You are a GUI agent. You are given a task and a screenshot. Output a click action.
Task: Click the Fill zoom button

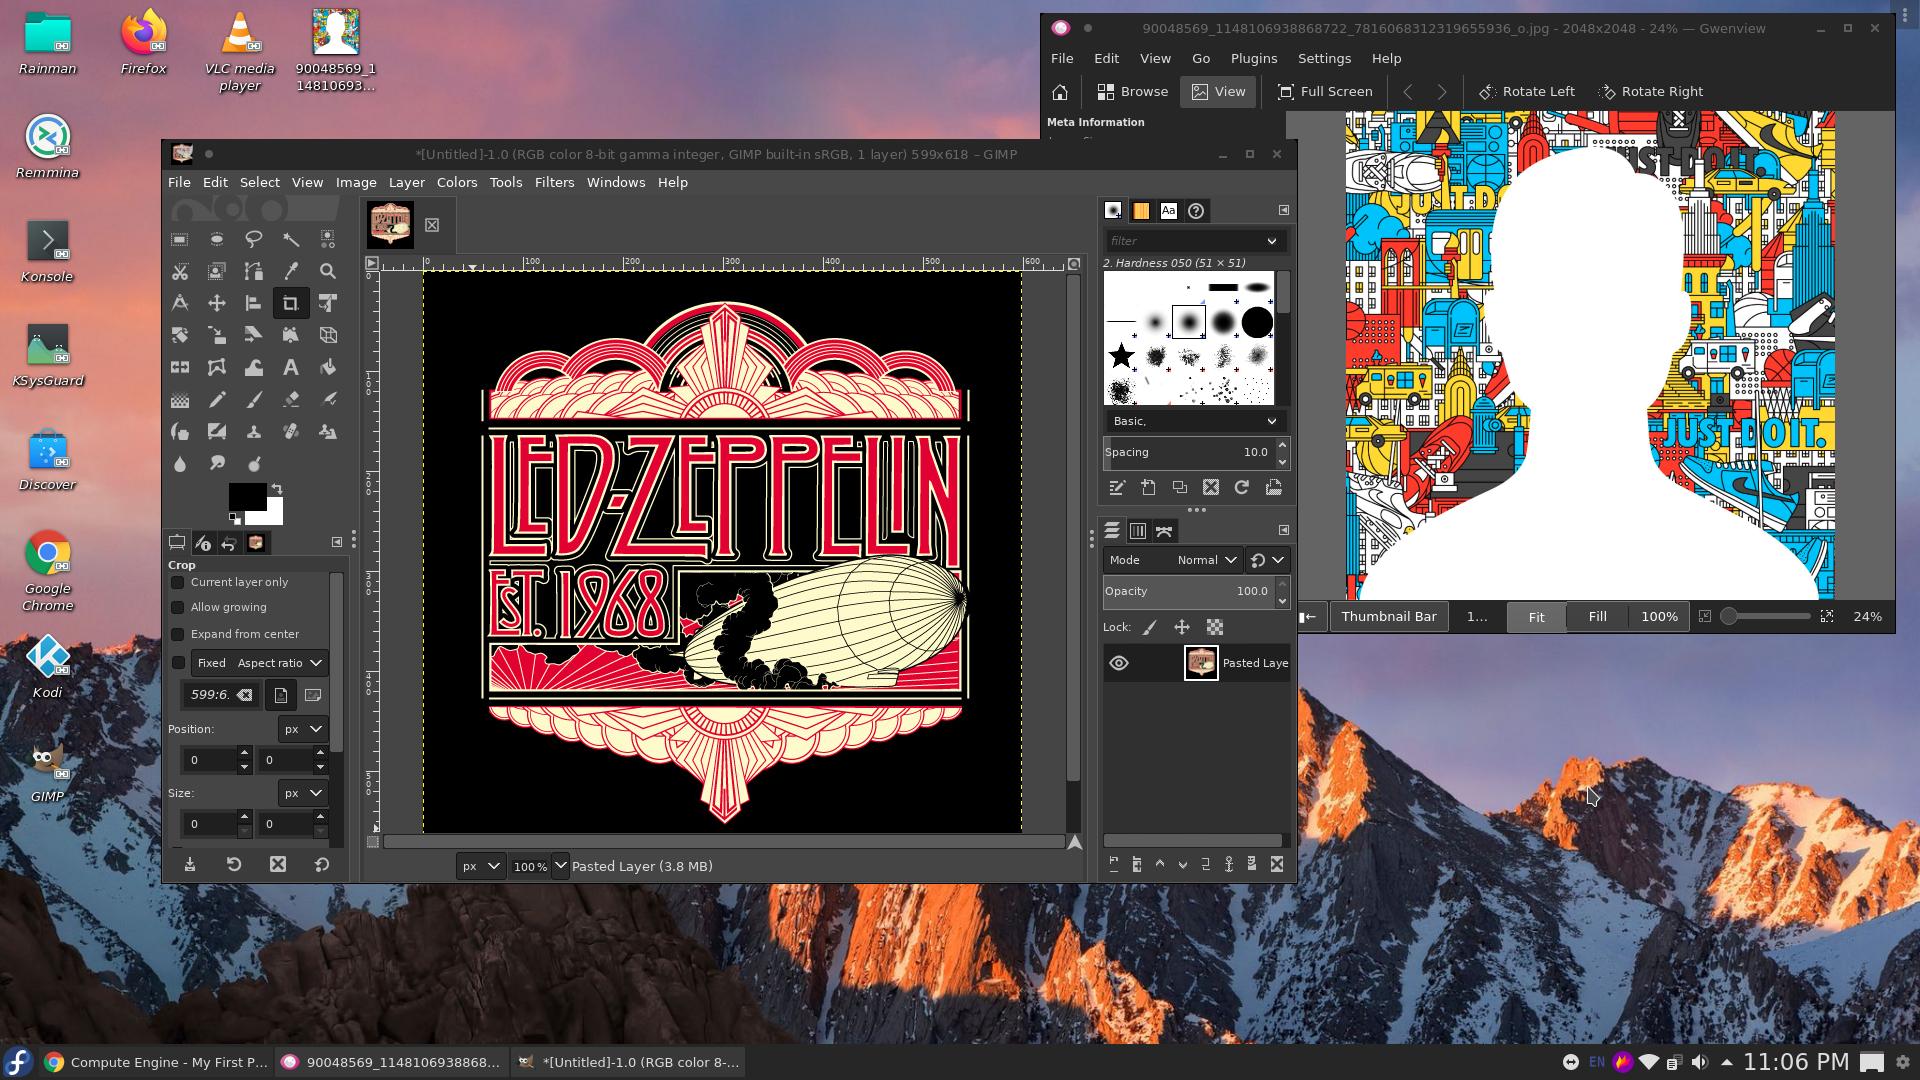[x=1597, y=617]
